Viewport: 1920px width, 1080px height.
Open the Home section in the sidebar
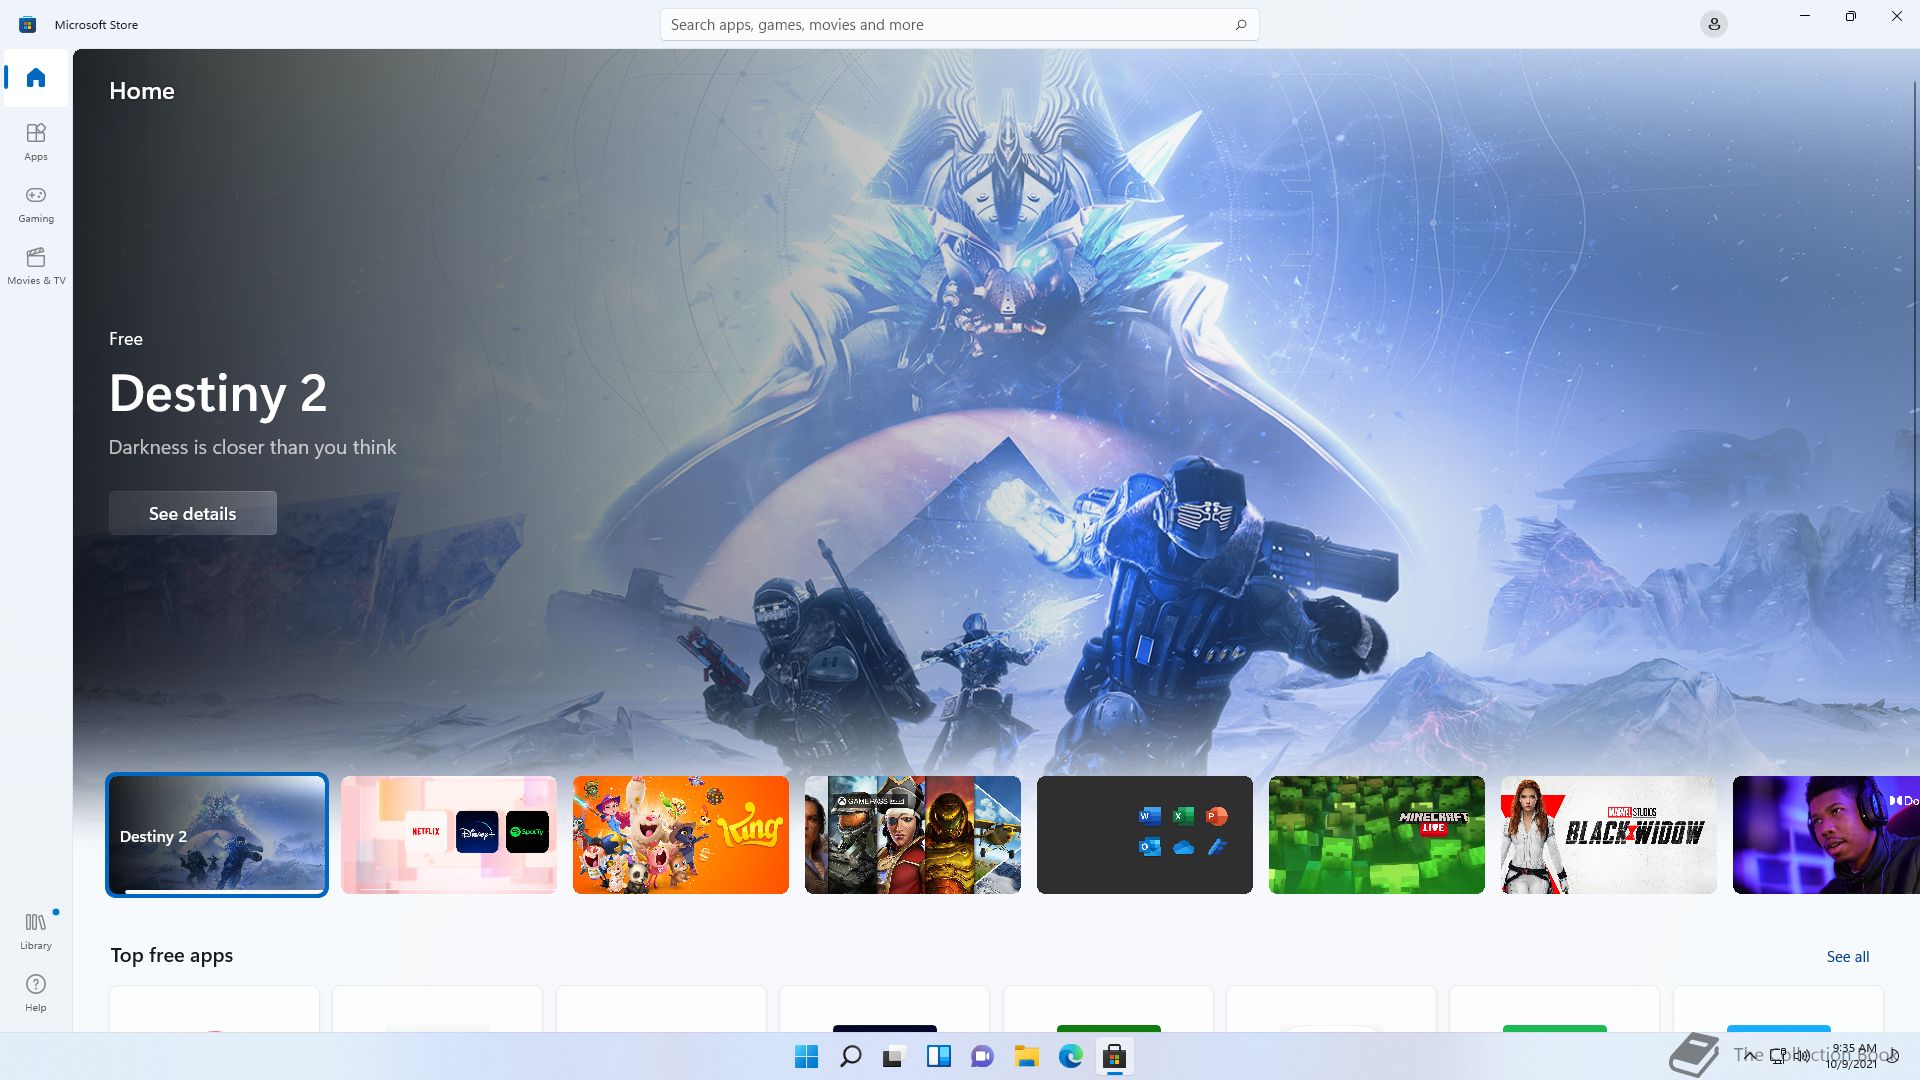pyautogui.click(x=36, y=78)
